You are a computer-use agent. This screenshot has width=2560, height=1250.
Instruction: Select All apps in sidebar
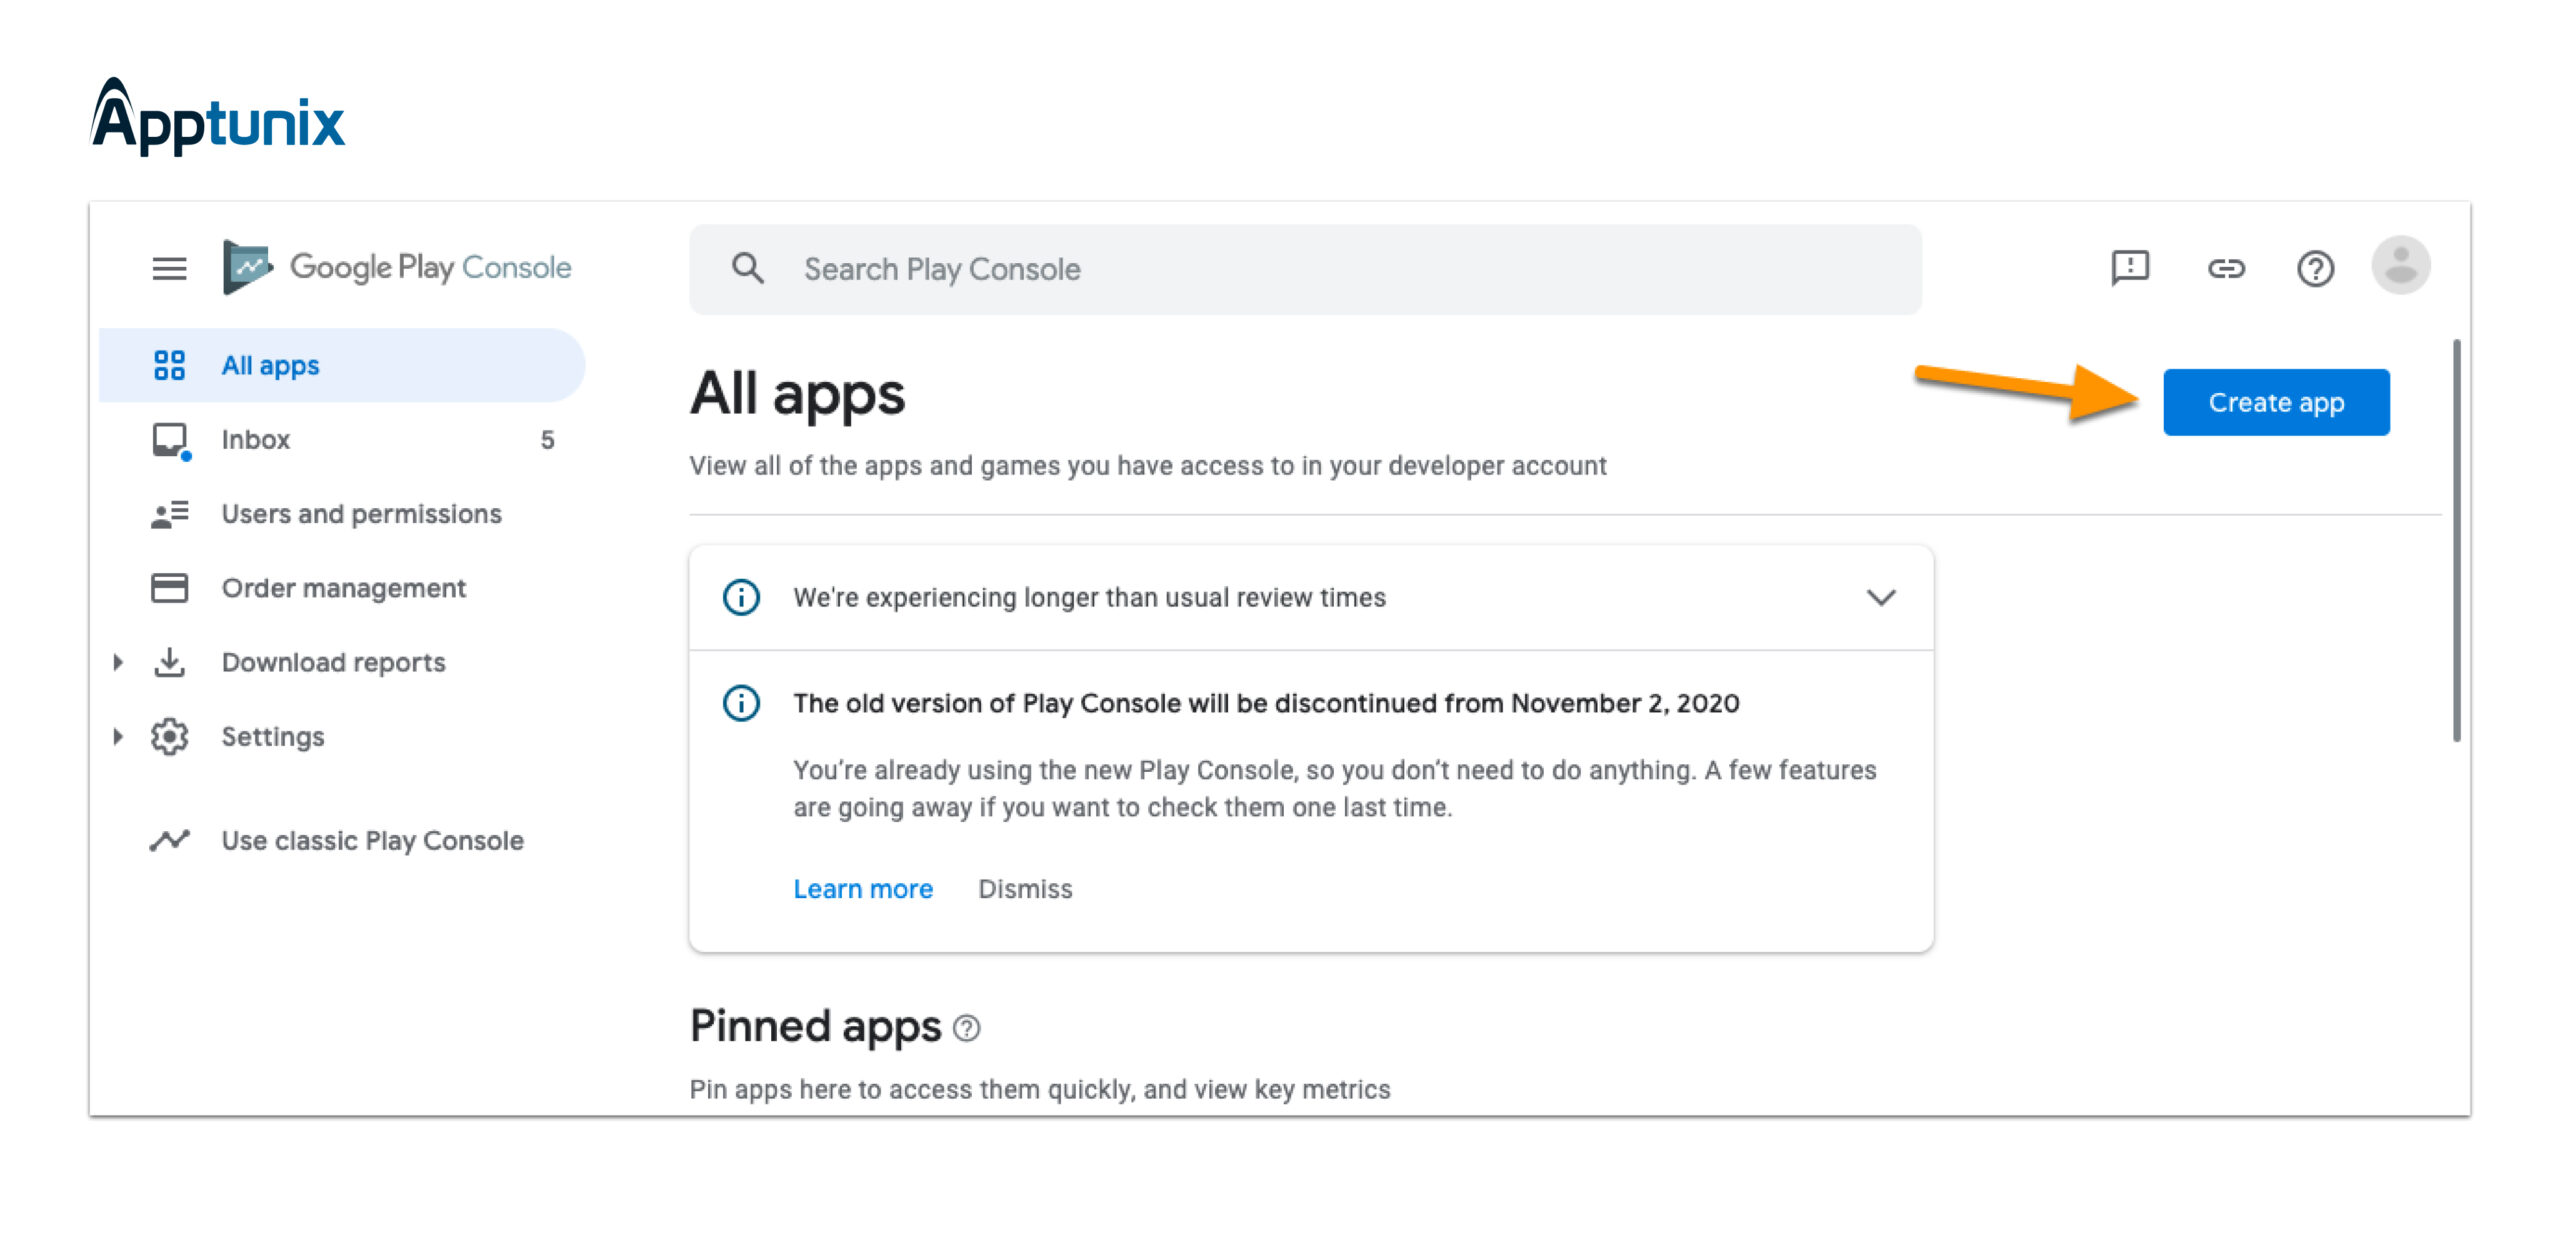(270, 366)
